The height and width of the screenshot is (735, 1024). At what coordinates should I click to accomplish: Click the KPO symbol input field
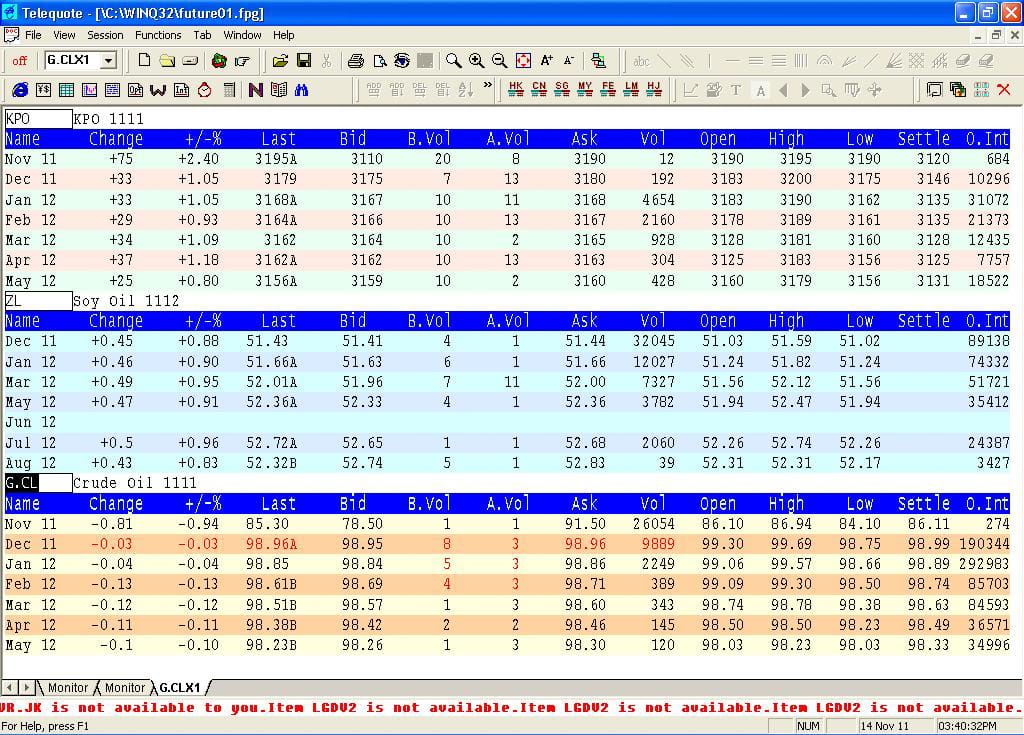[x=38, y=119]
